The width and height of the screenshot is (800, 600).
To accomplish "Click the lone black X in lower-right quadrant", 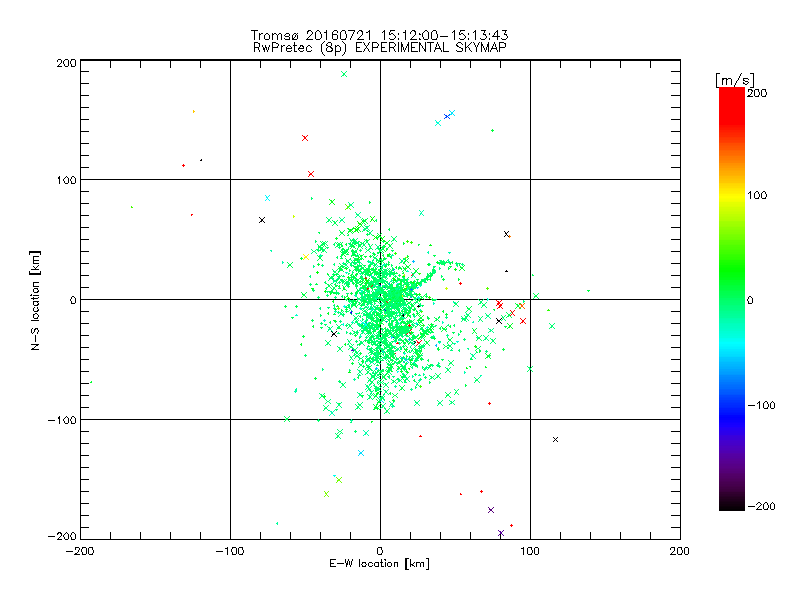I will tap(555, 439).
